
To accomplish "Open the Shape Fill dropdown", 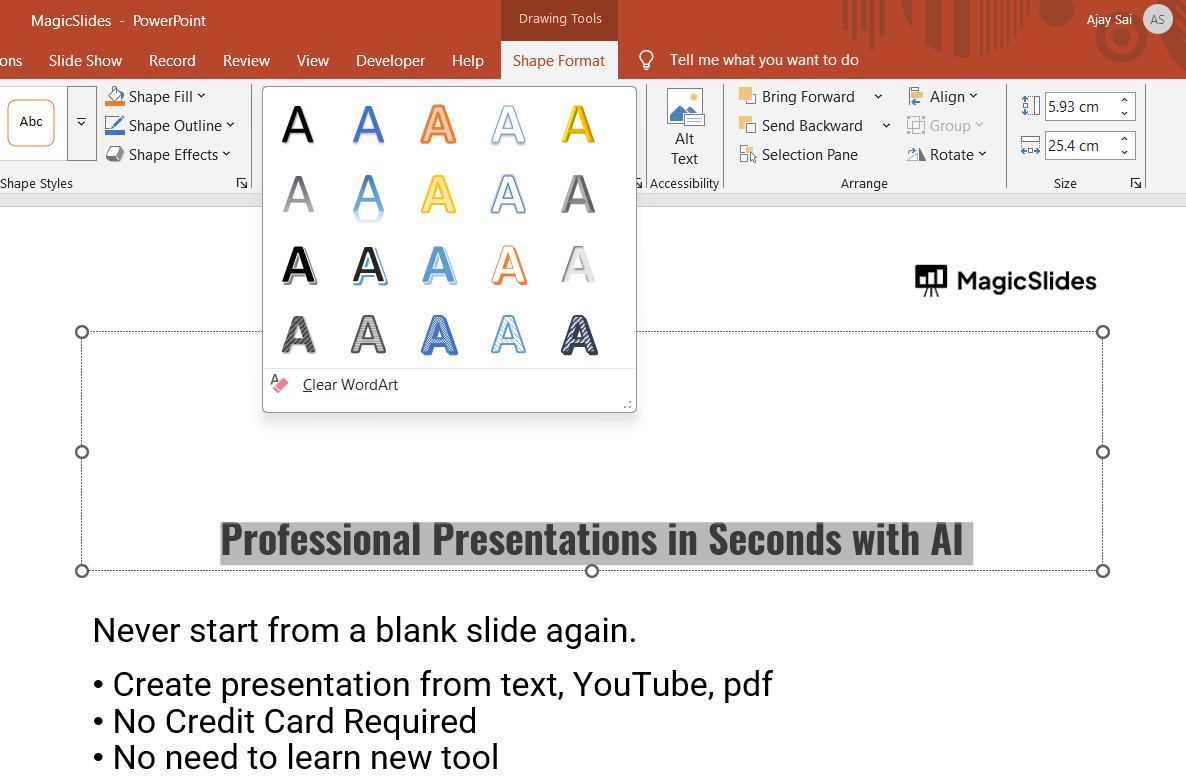I will coord(156,97).
